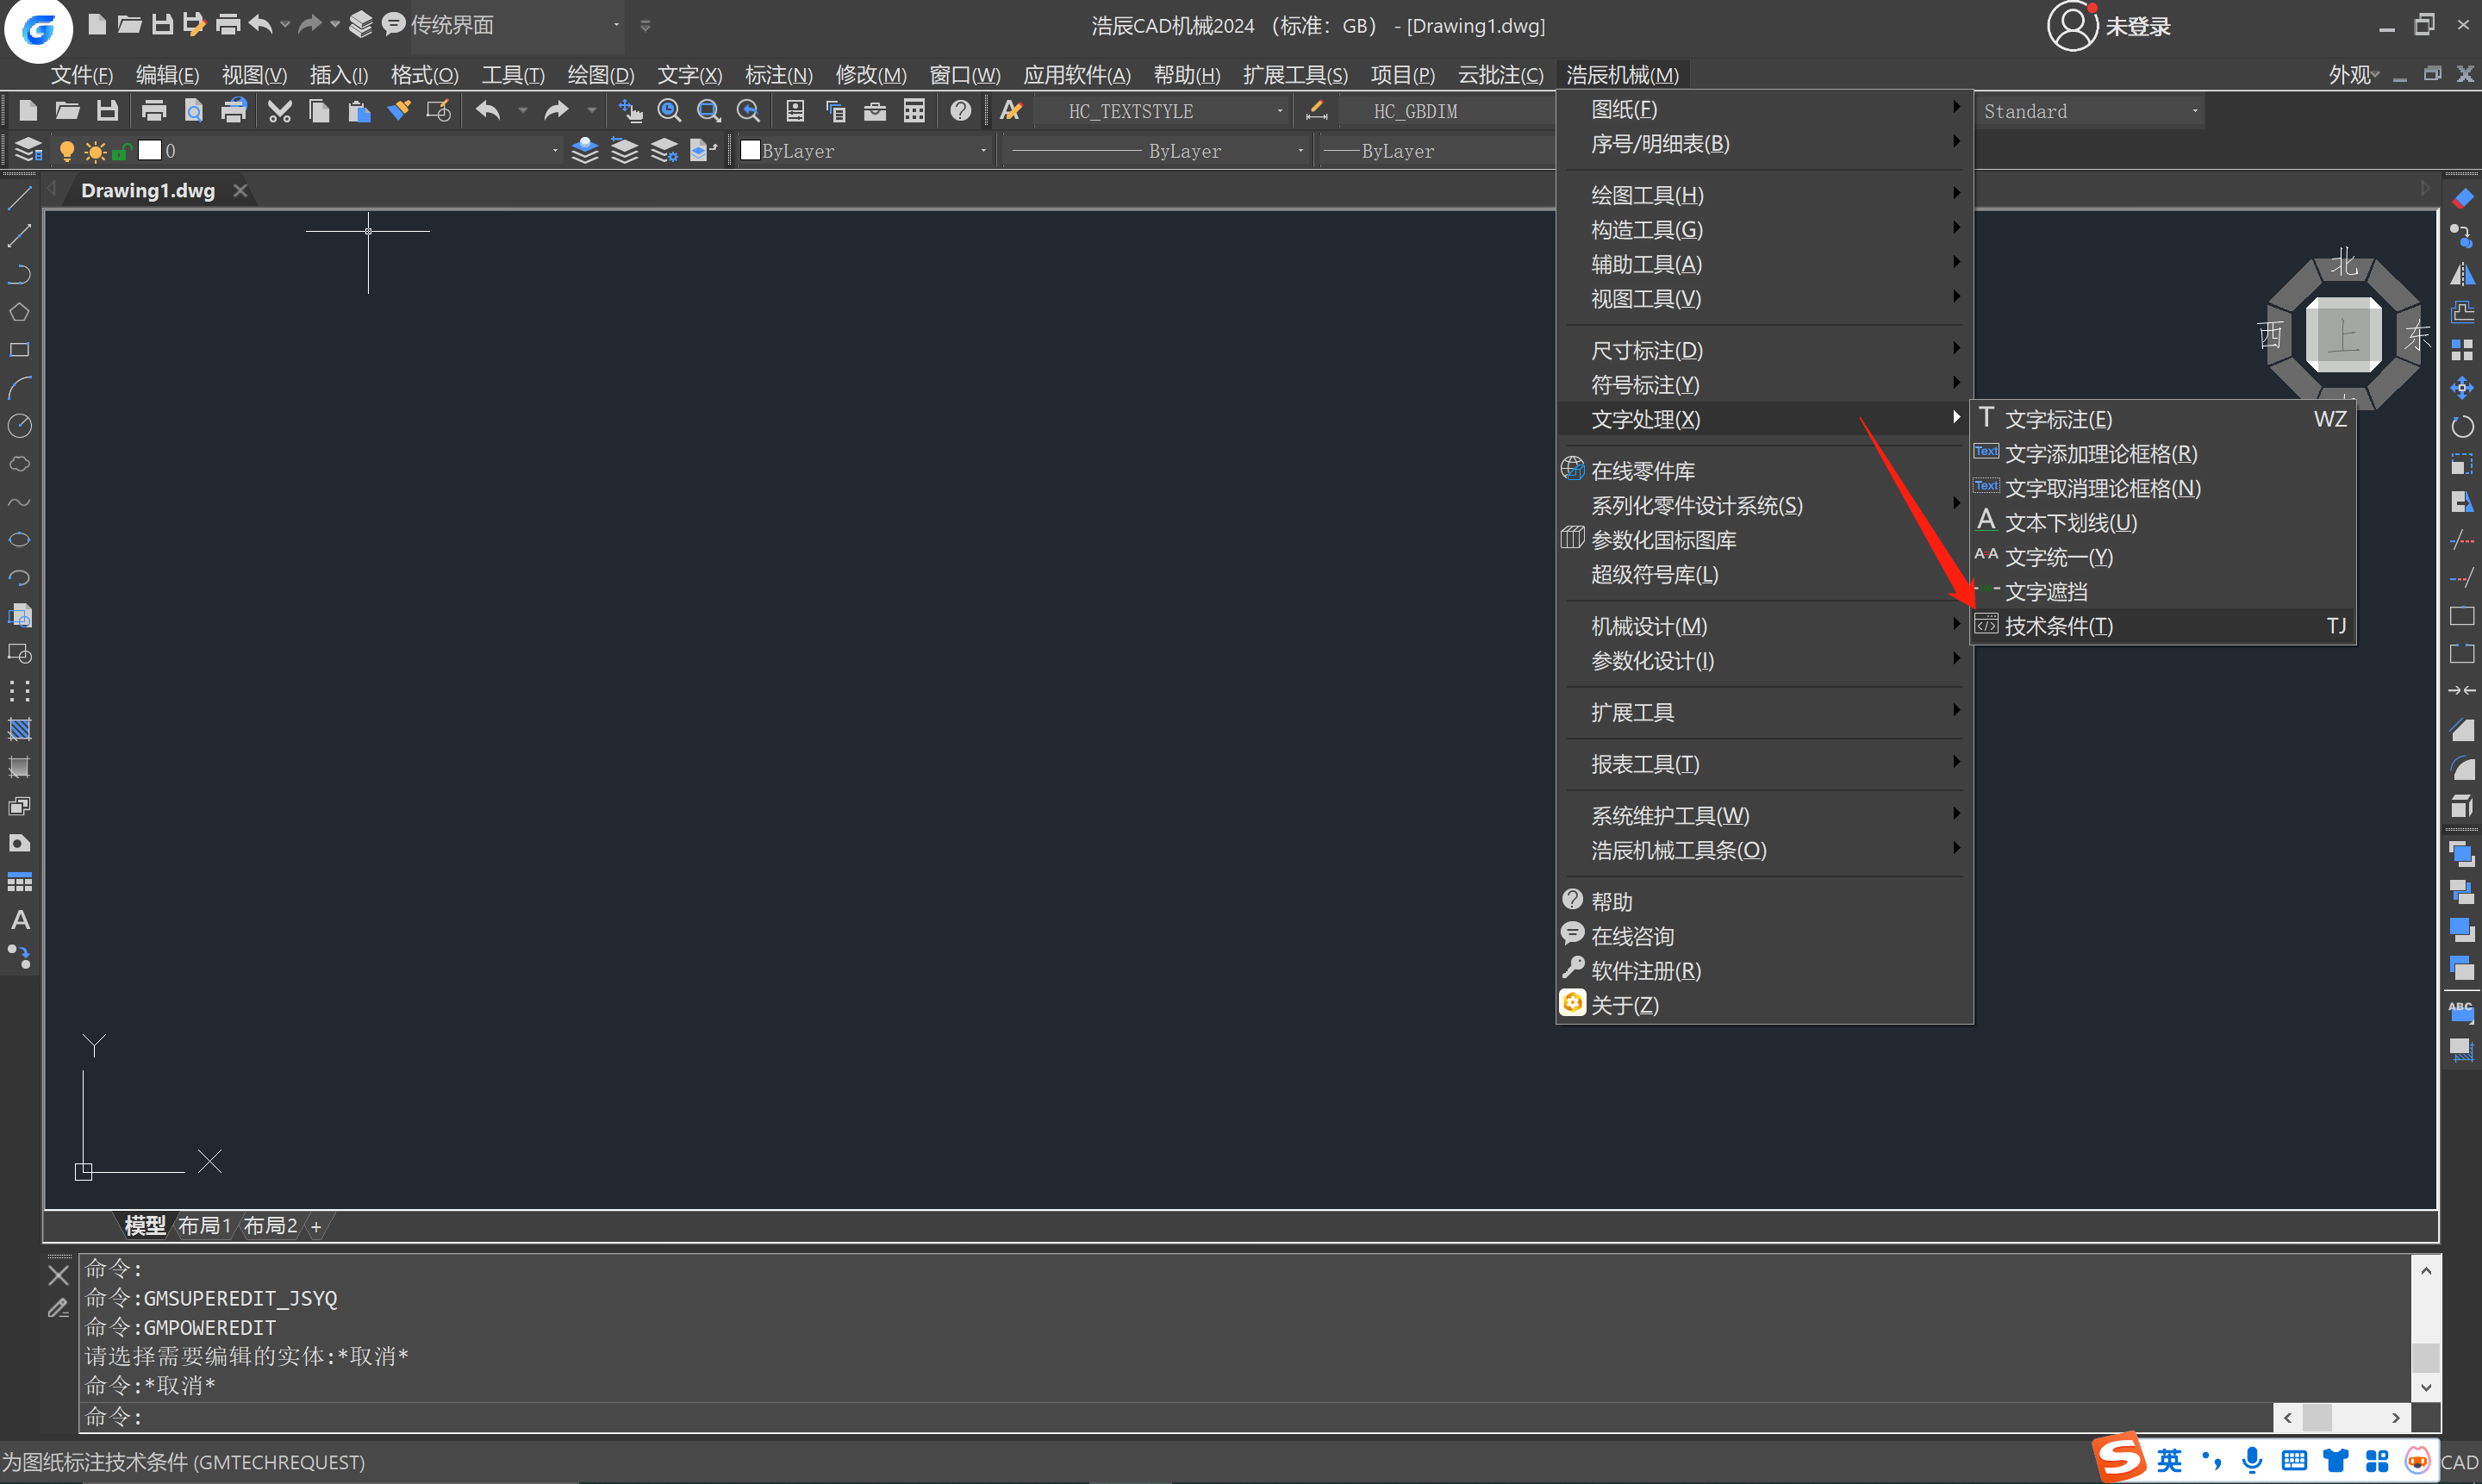The image size is (2482, 1484).
Task: Select the Rectangle draw tool
Action: (x=19, y=350)
